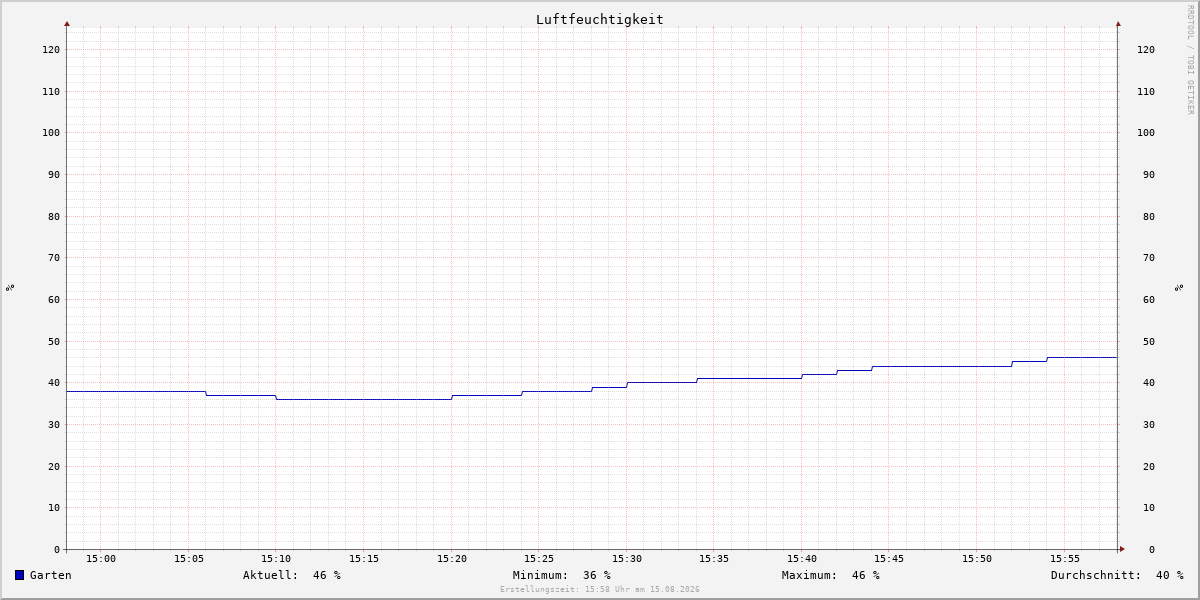Click the RRDTOOL / TOBI OETIKER watermark
This screenshot has height=600, width=1200.
pyautogui.click(x=1190, y=60)
